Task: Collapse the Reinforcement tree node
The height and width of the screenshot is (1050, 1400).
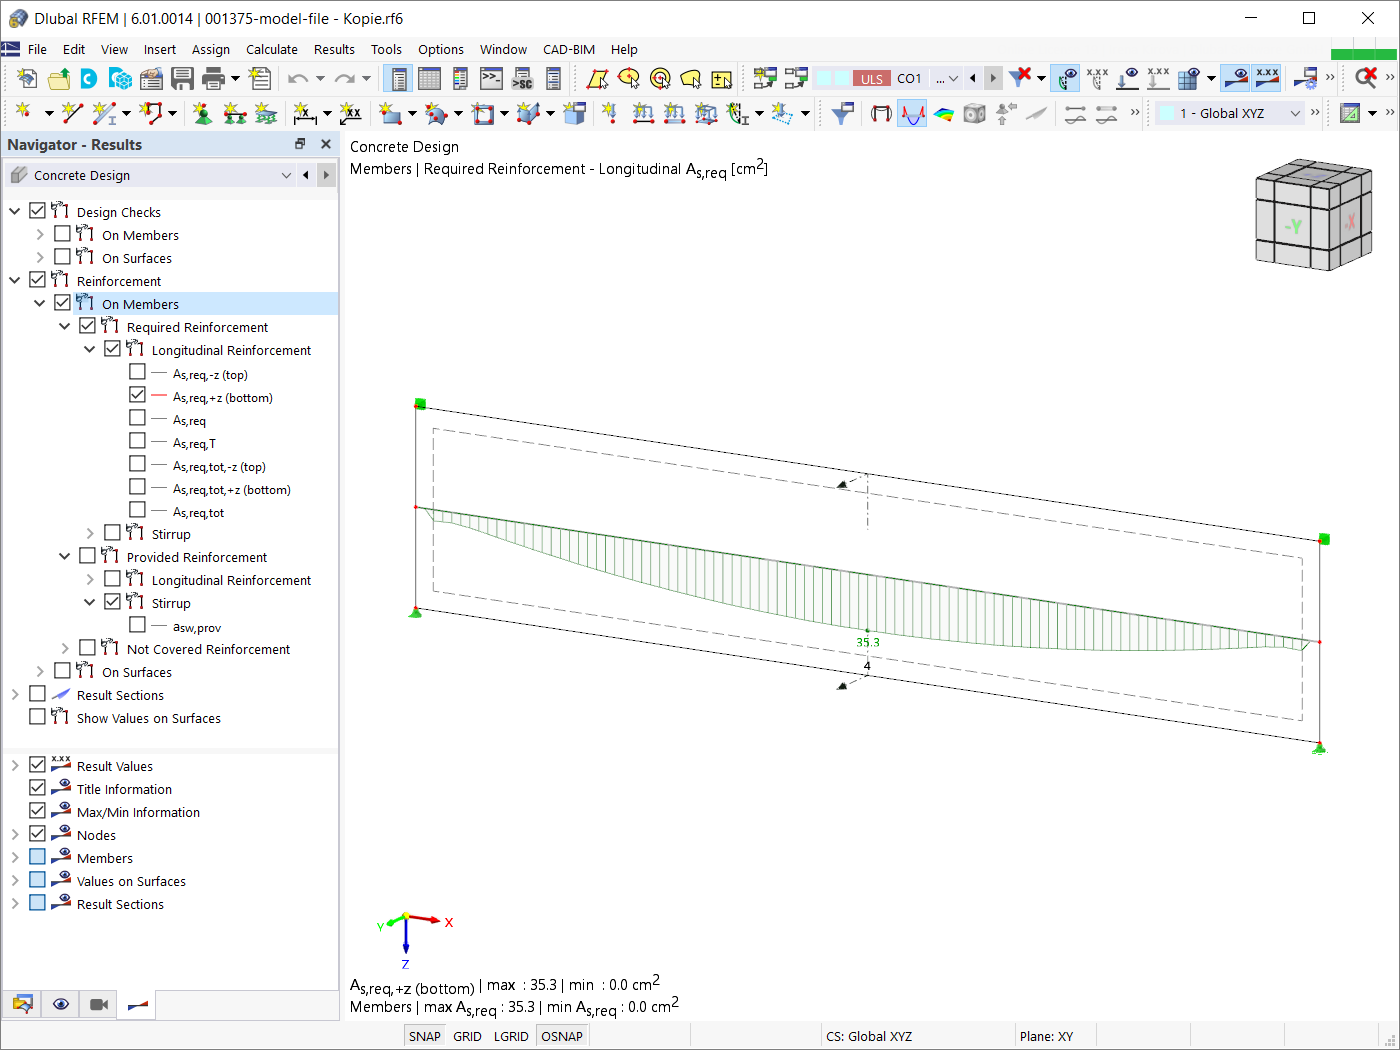Action: pos(14,280)
